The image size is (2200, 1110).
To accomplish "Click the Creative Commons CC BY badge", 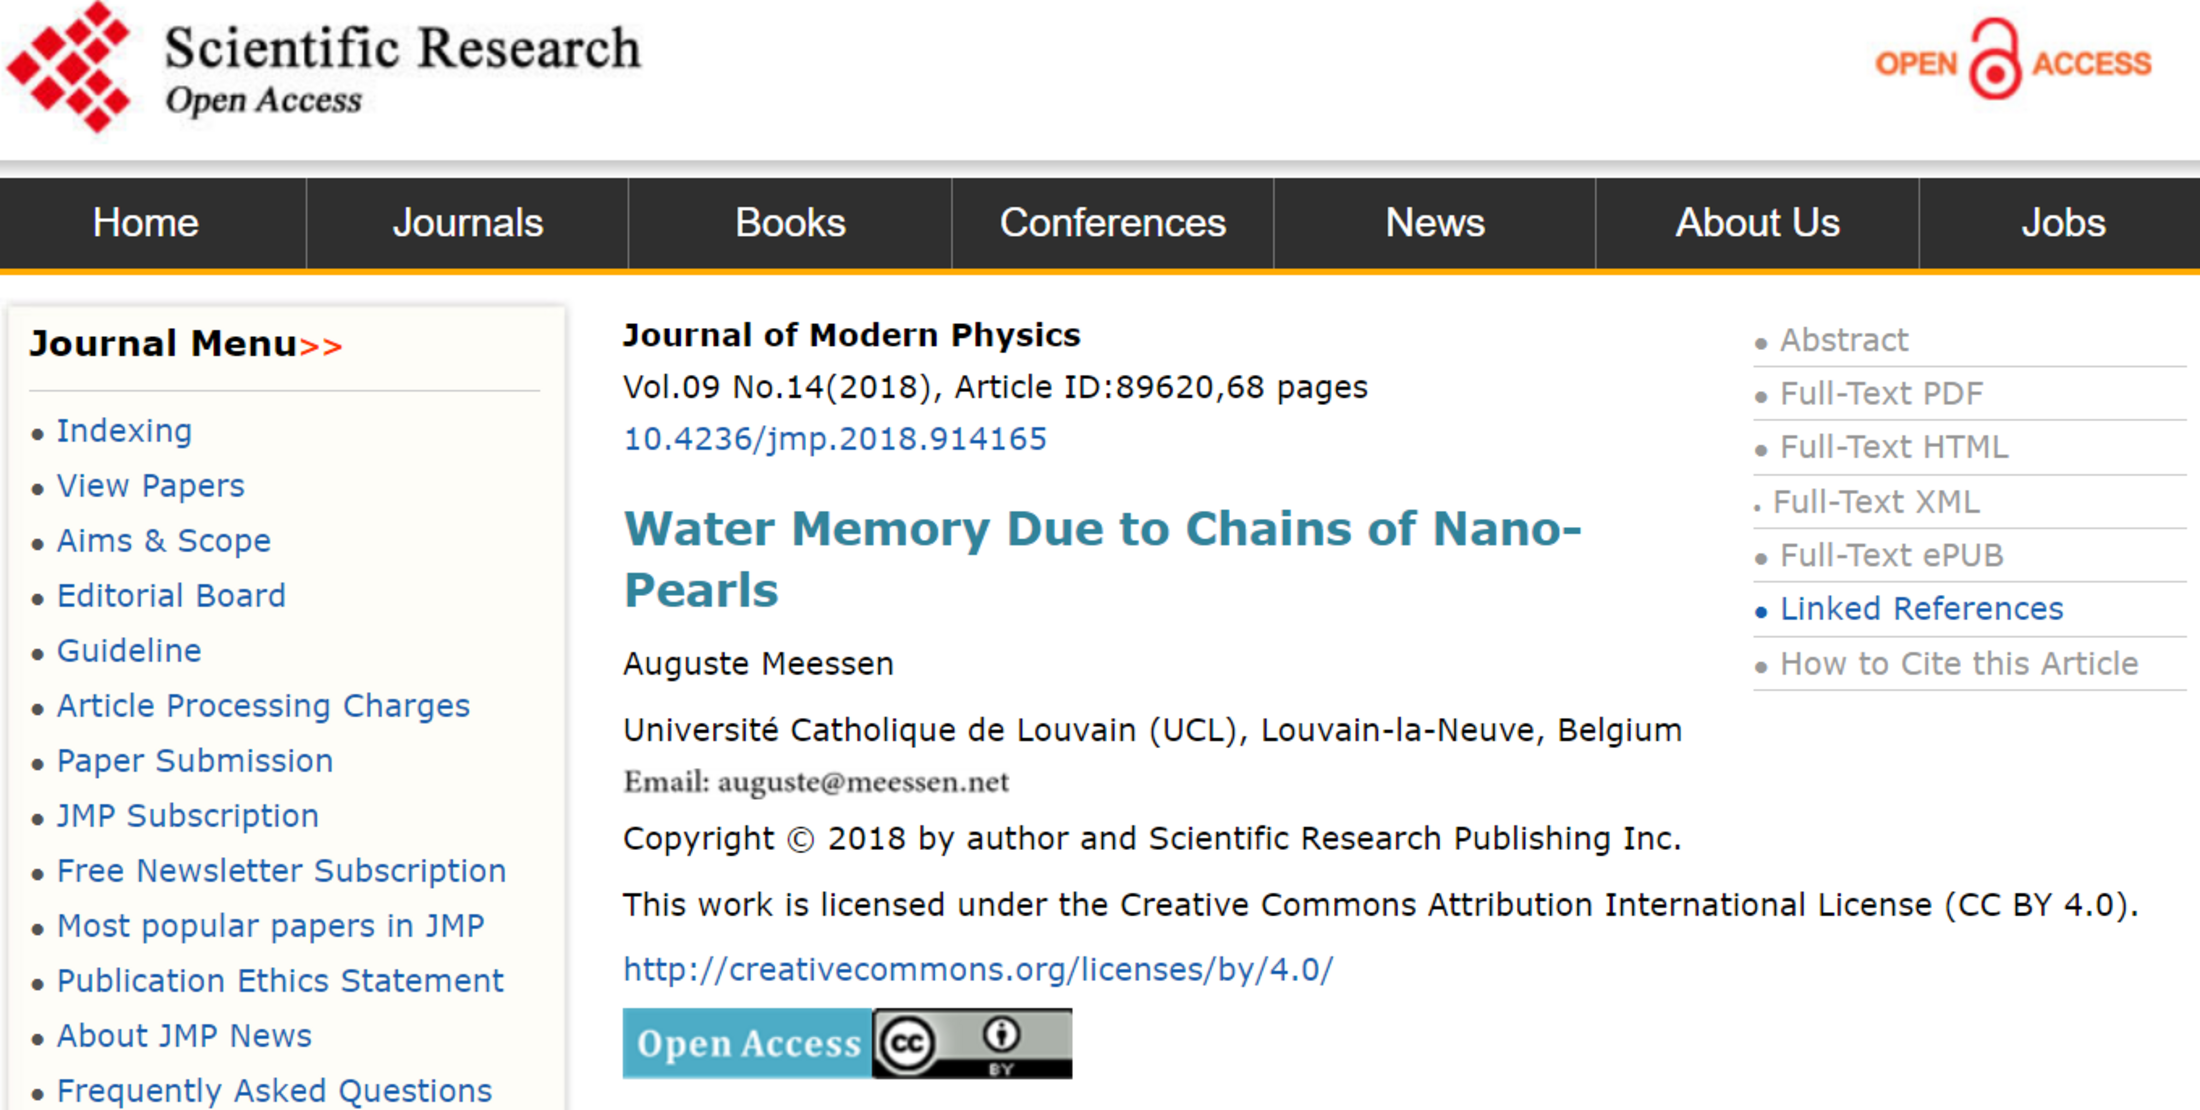I will [972, 1043].
